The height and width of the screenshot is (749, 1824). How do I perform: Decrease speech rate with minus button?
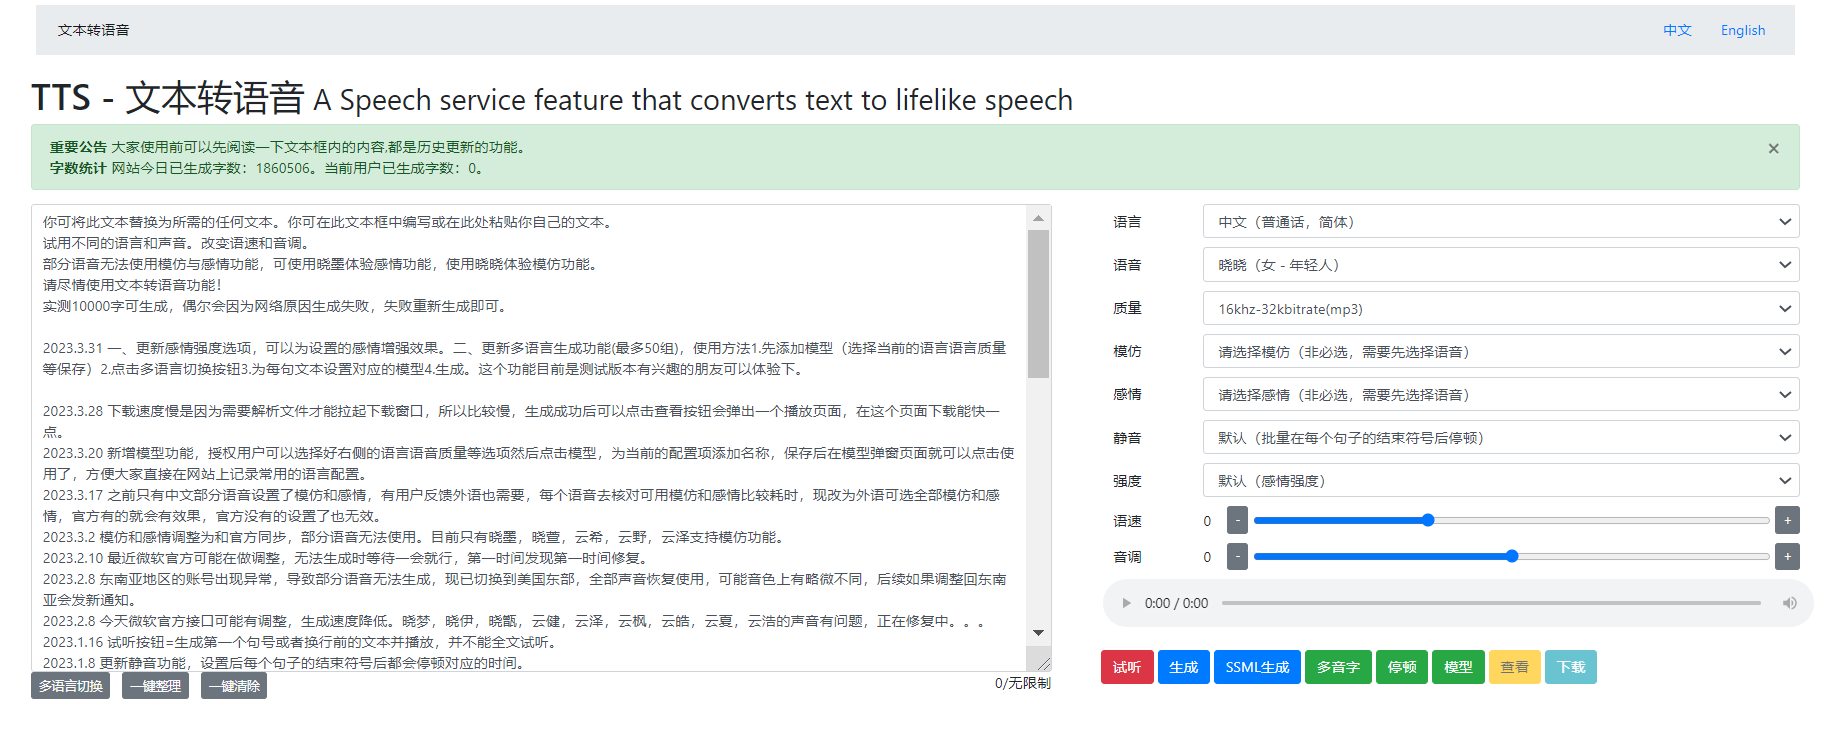[x=1237, y=520]
